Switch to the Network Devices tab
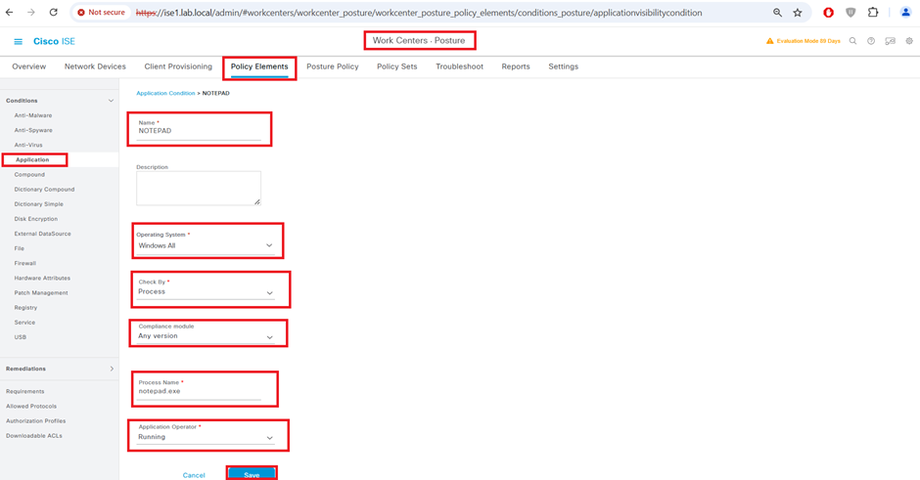Viewport: 920px width, 480px height. point(95,67)
